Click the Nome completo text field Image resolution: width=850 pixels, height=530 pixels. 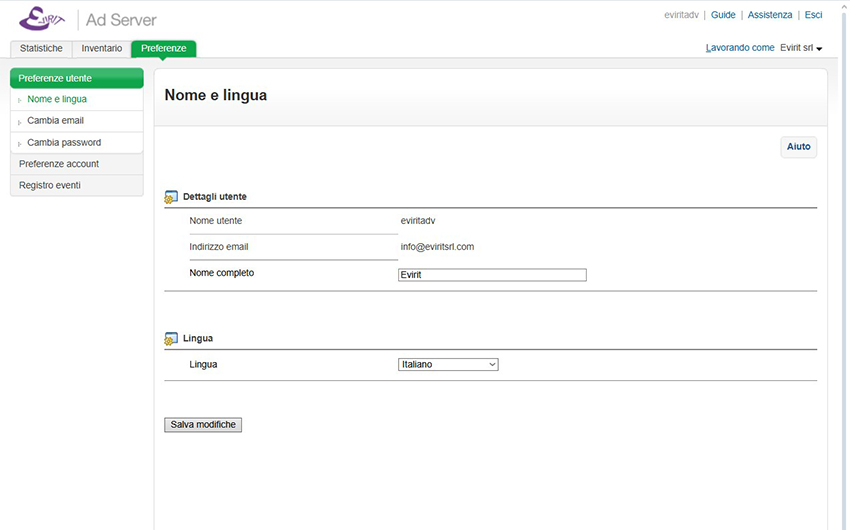[x=492, y=275]
